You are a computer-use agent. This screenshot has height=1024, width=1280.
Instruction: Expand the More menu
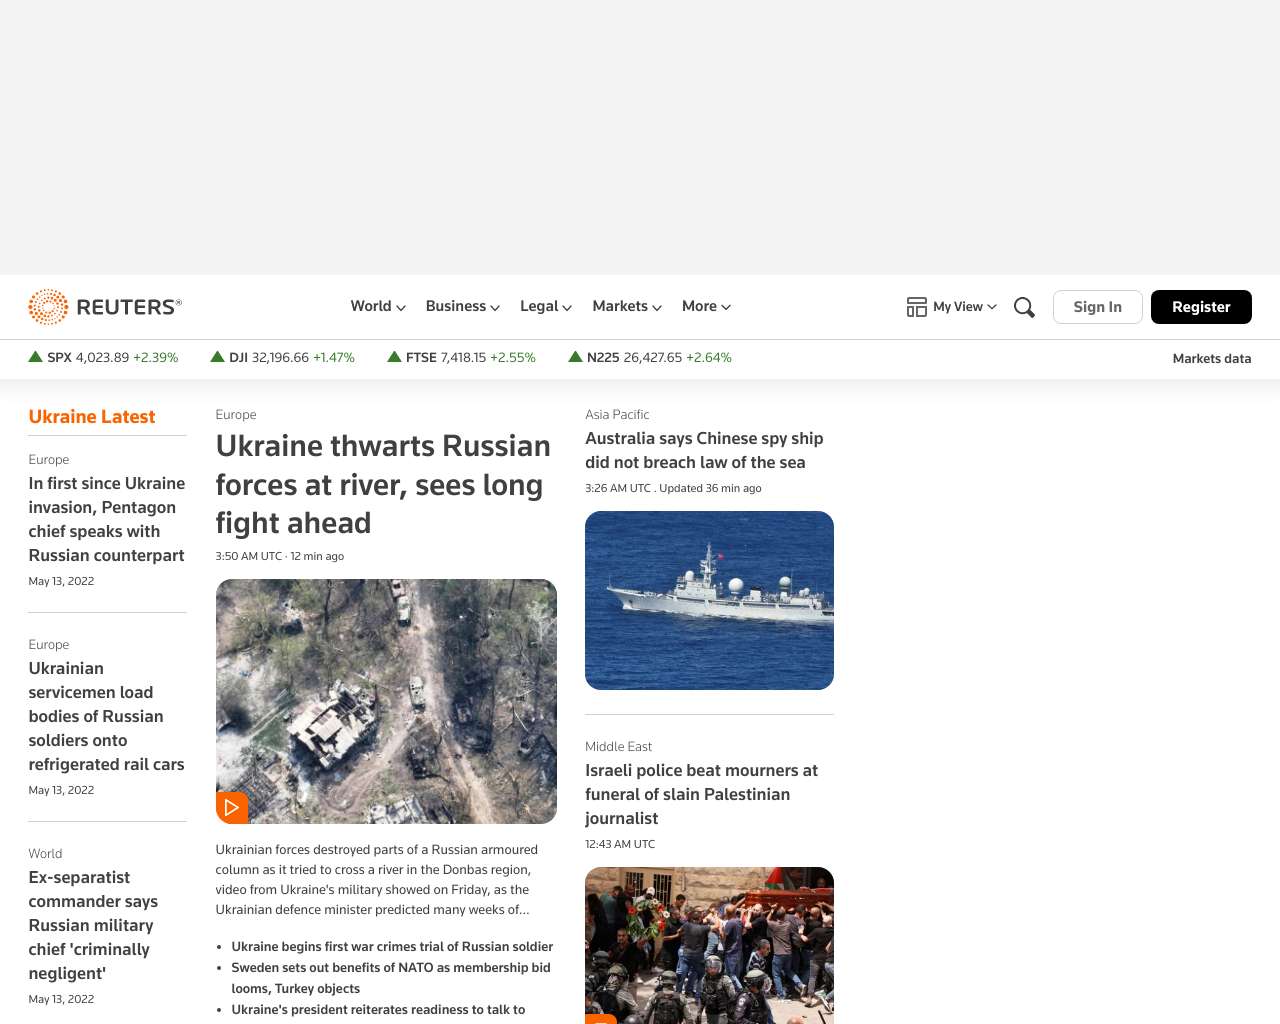point(706,306)
